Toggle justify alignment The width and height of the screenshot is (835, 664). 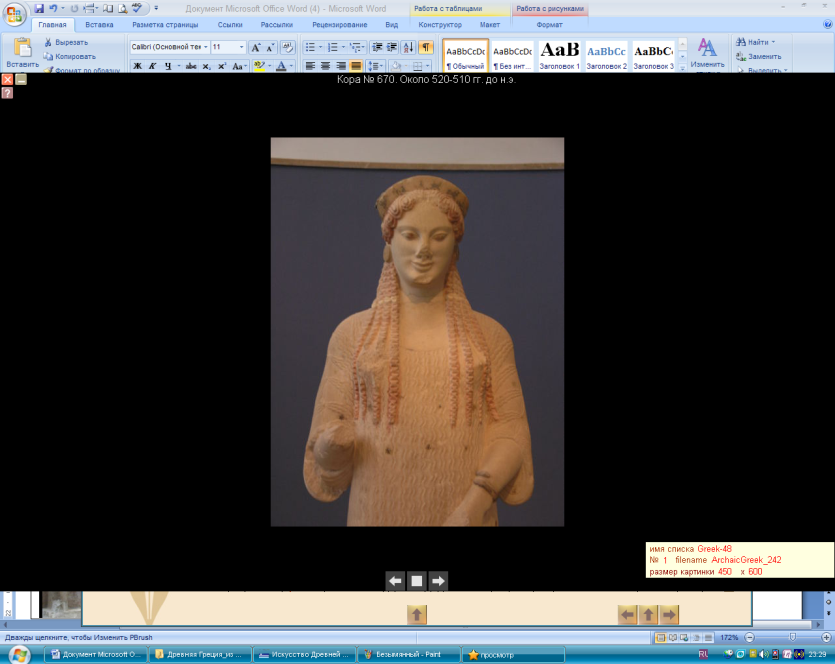pyautogui.click(x=356, y=66)
